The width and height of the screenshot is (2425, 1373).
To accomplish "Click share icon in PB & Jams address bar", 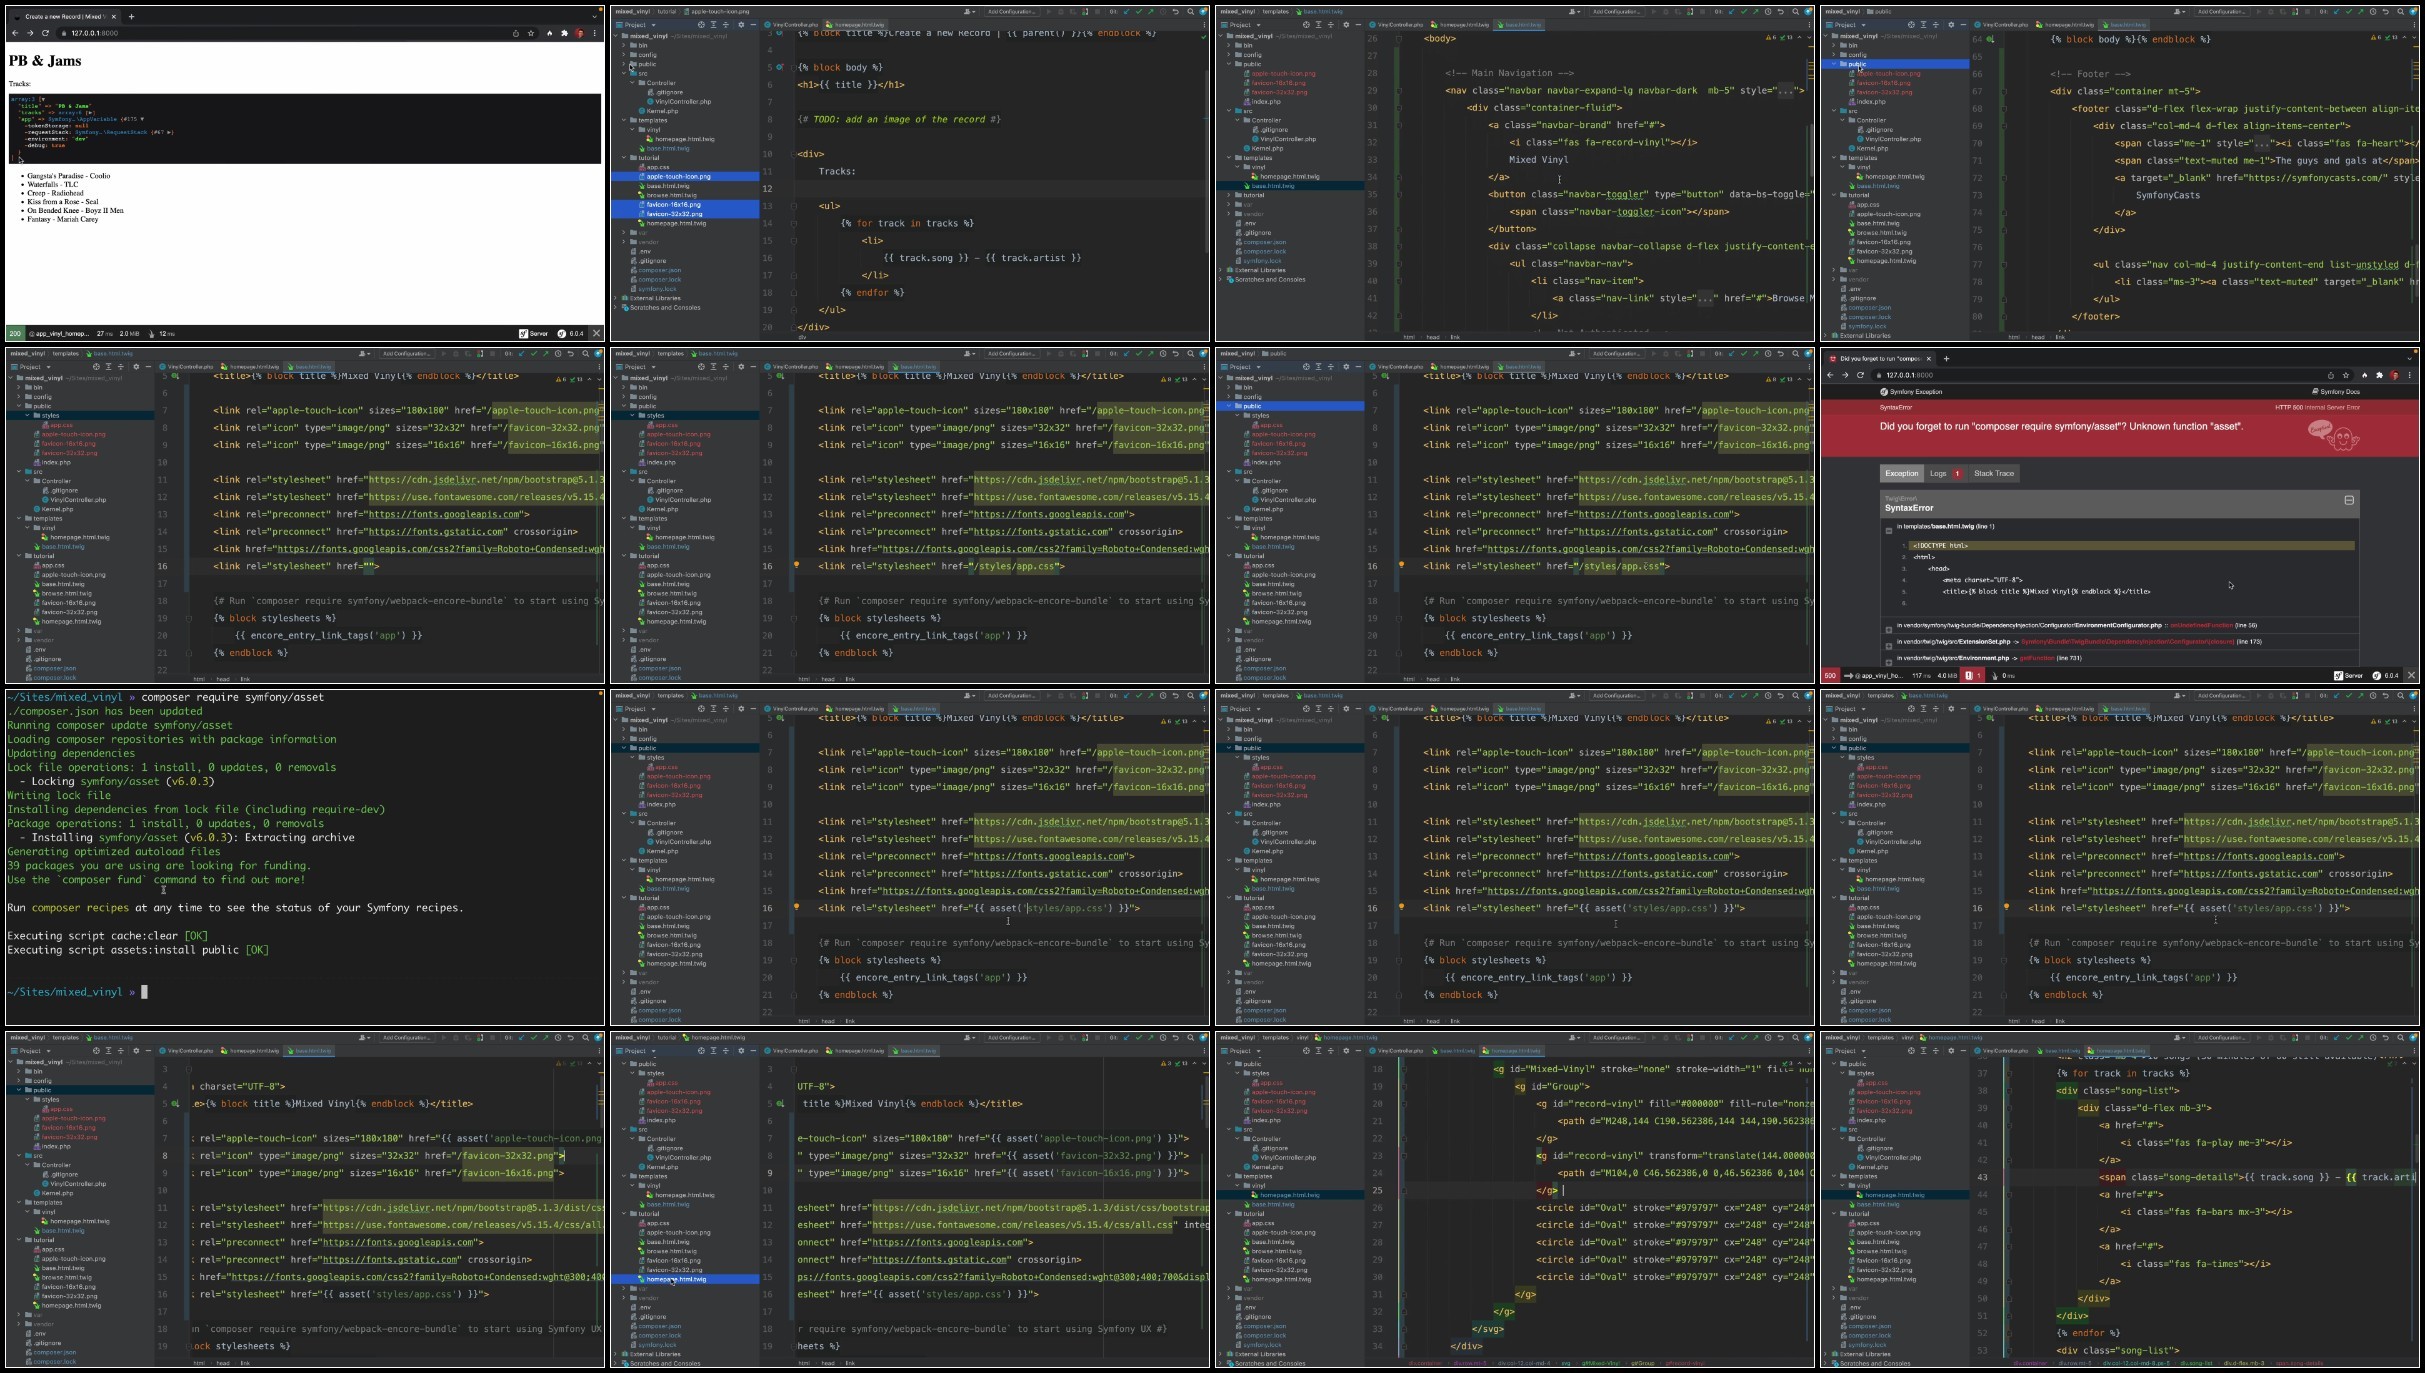I will (516, 33).
